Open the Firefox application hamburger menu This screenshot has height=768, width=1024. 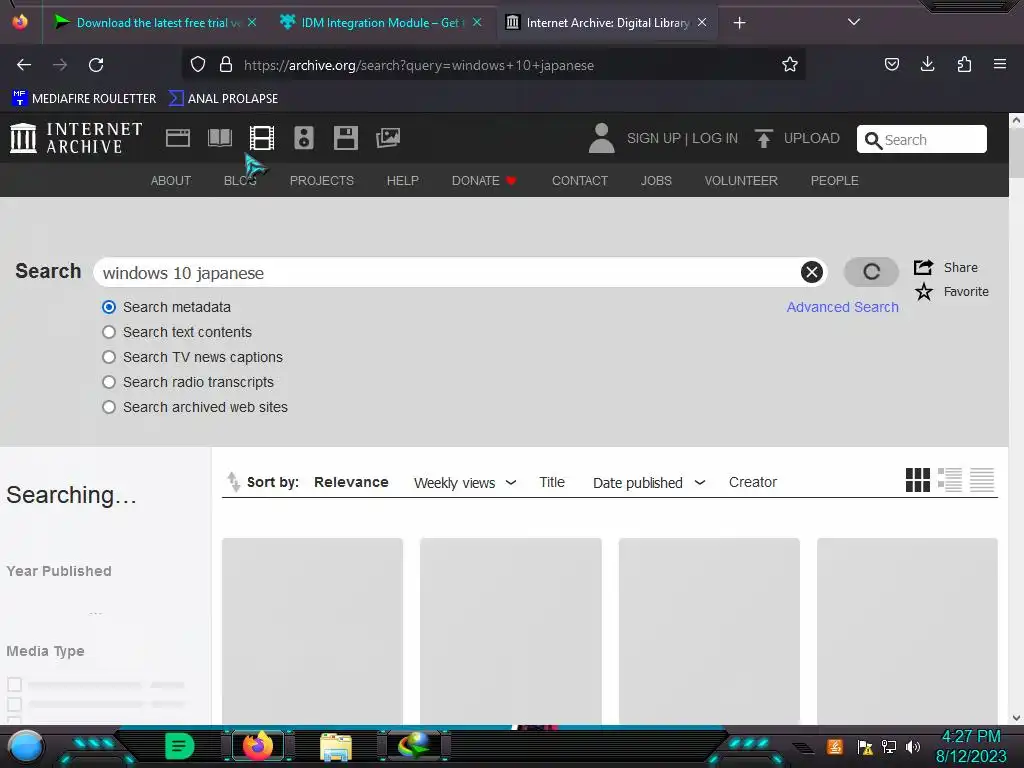coord(1000,64)
